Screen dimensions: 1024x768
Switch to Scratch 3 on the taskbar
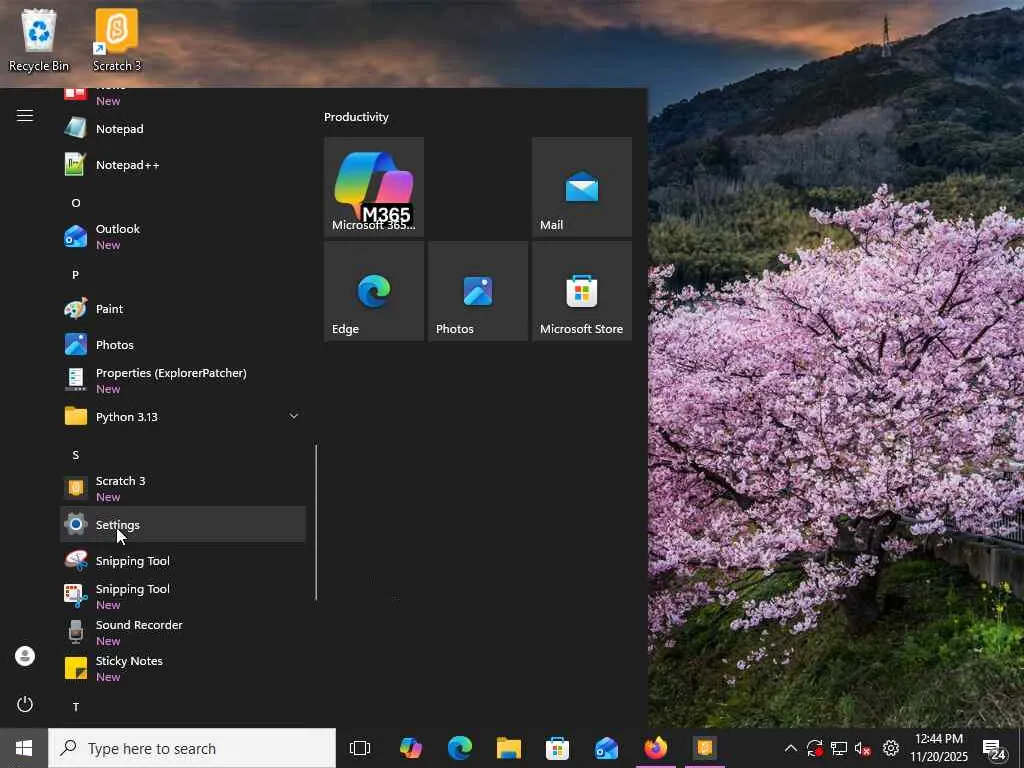tap(705, 748)
